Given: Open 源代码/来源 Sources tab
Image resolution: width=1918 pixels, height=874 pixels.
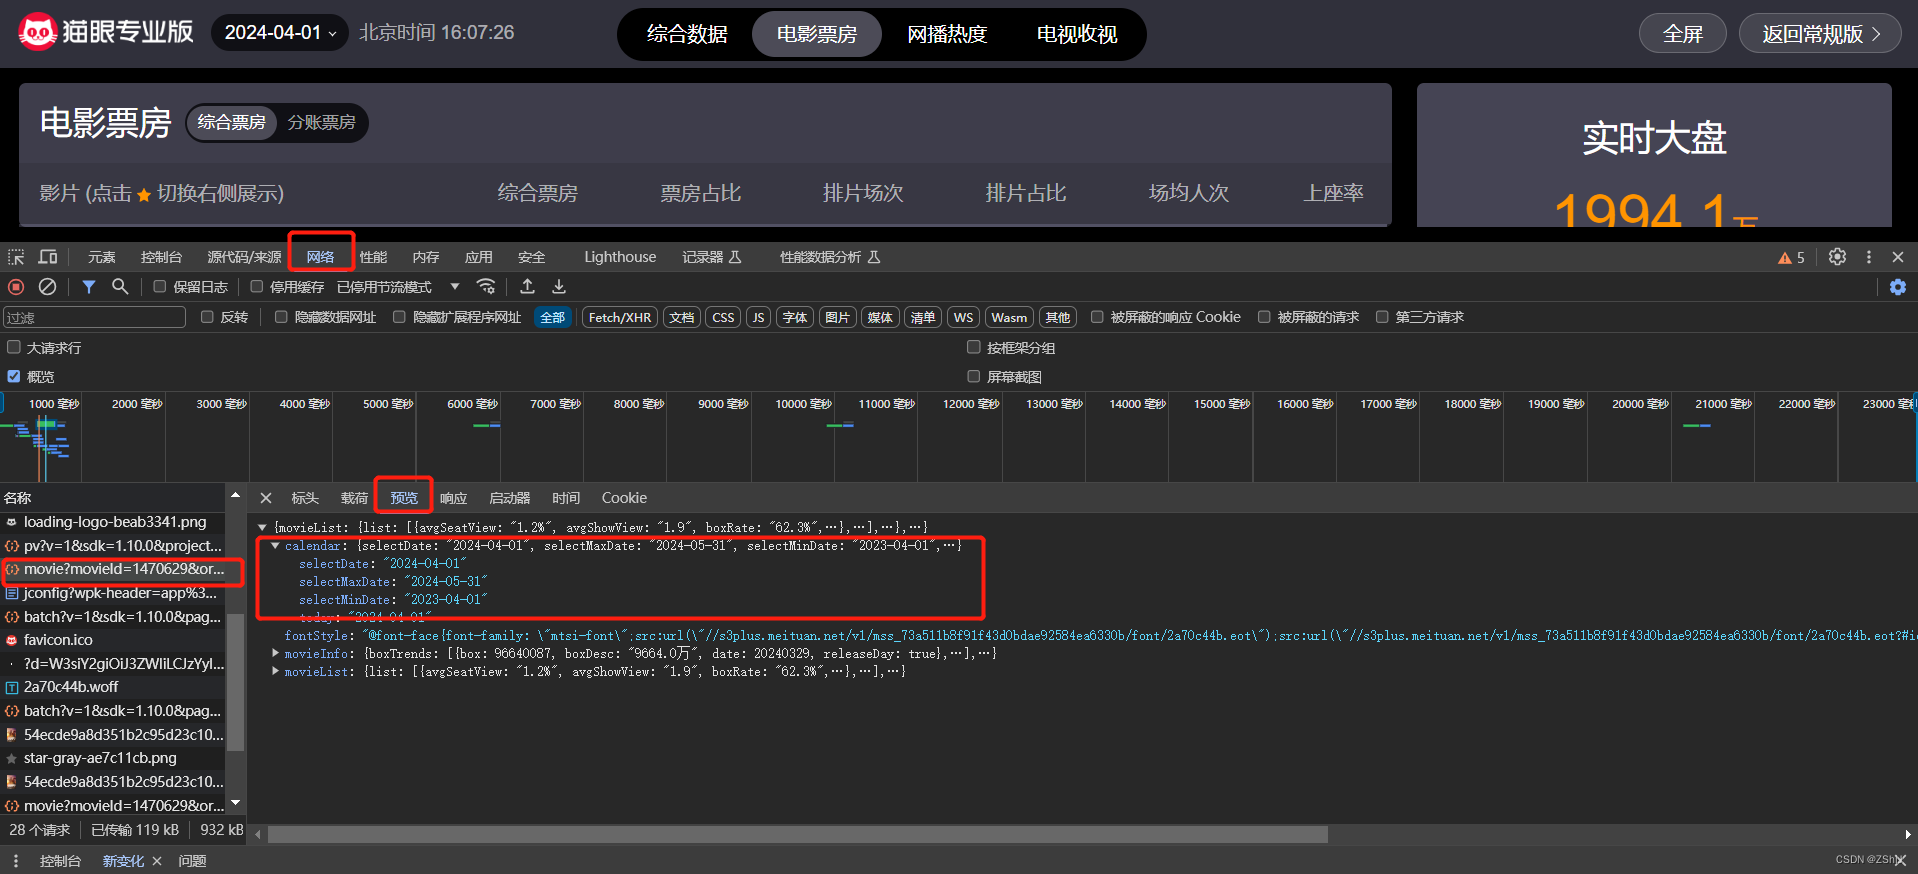Looking at the screenshot, I should tap(244, 257).
